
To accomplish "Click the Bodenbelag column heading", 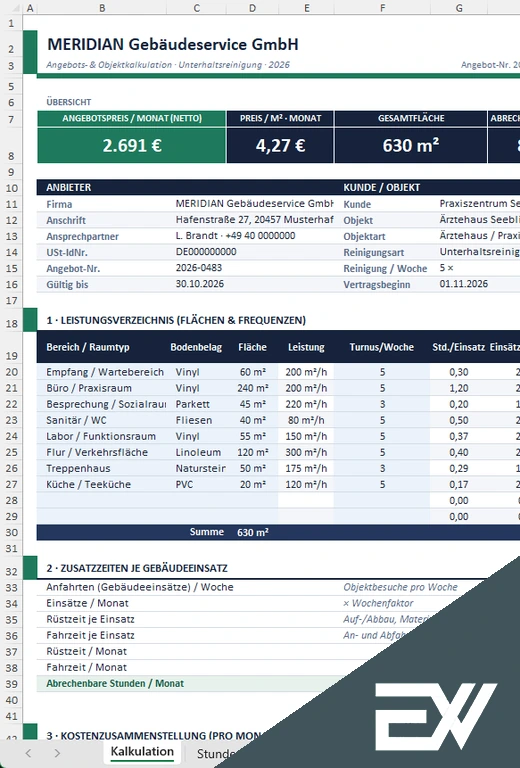I will [x=196, y=347].
